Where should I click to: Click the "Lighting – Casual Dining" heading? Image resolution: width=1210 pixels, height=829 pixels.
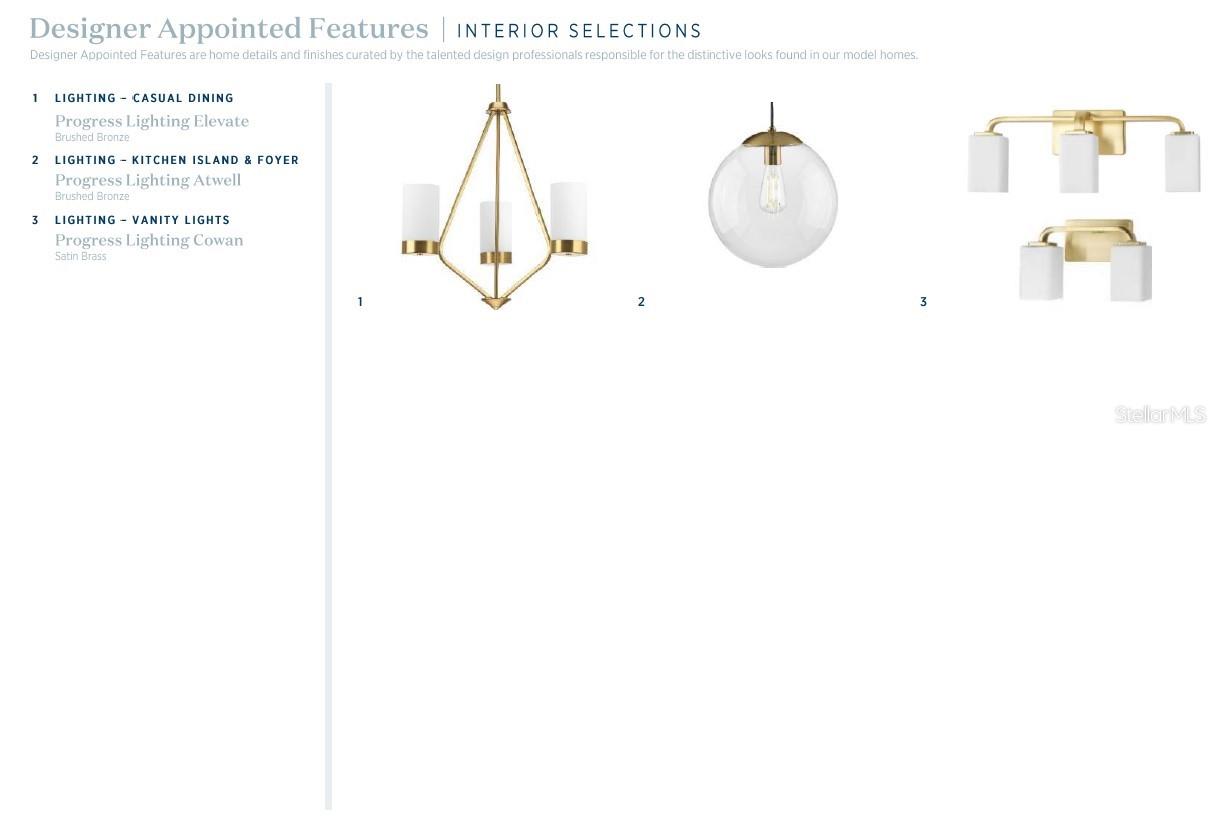pos(144,98)
